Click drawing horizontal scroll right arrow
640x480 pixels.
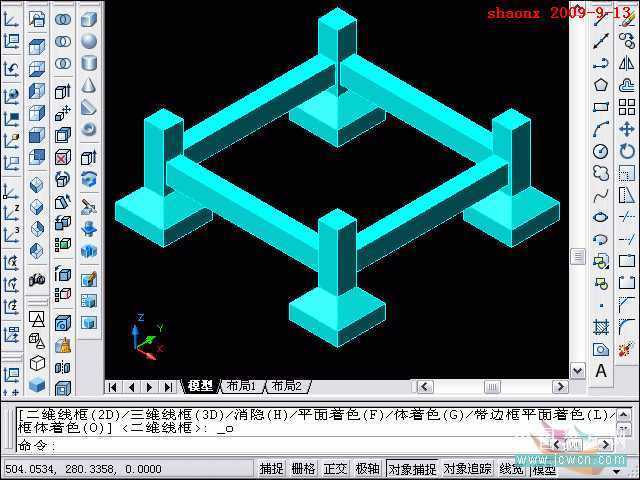[560, 386]
